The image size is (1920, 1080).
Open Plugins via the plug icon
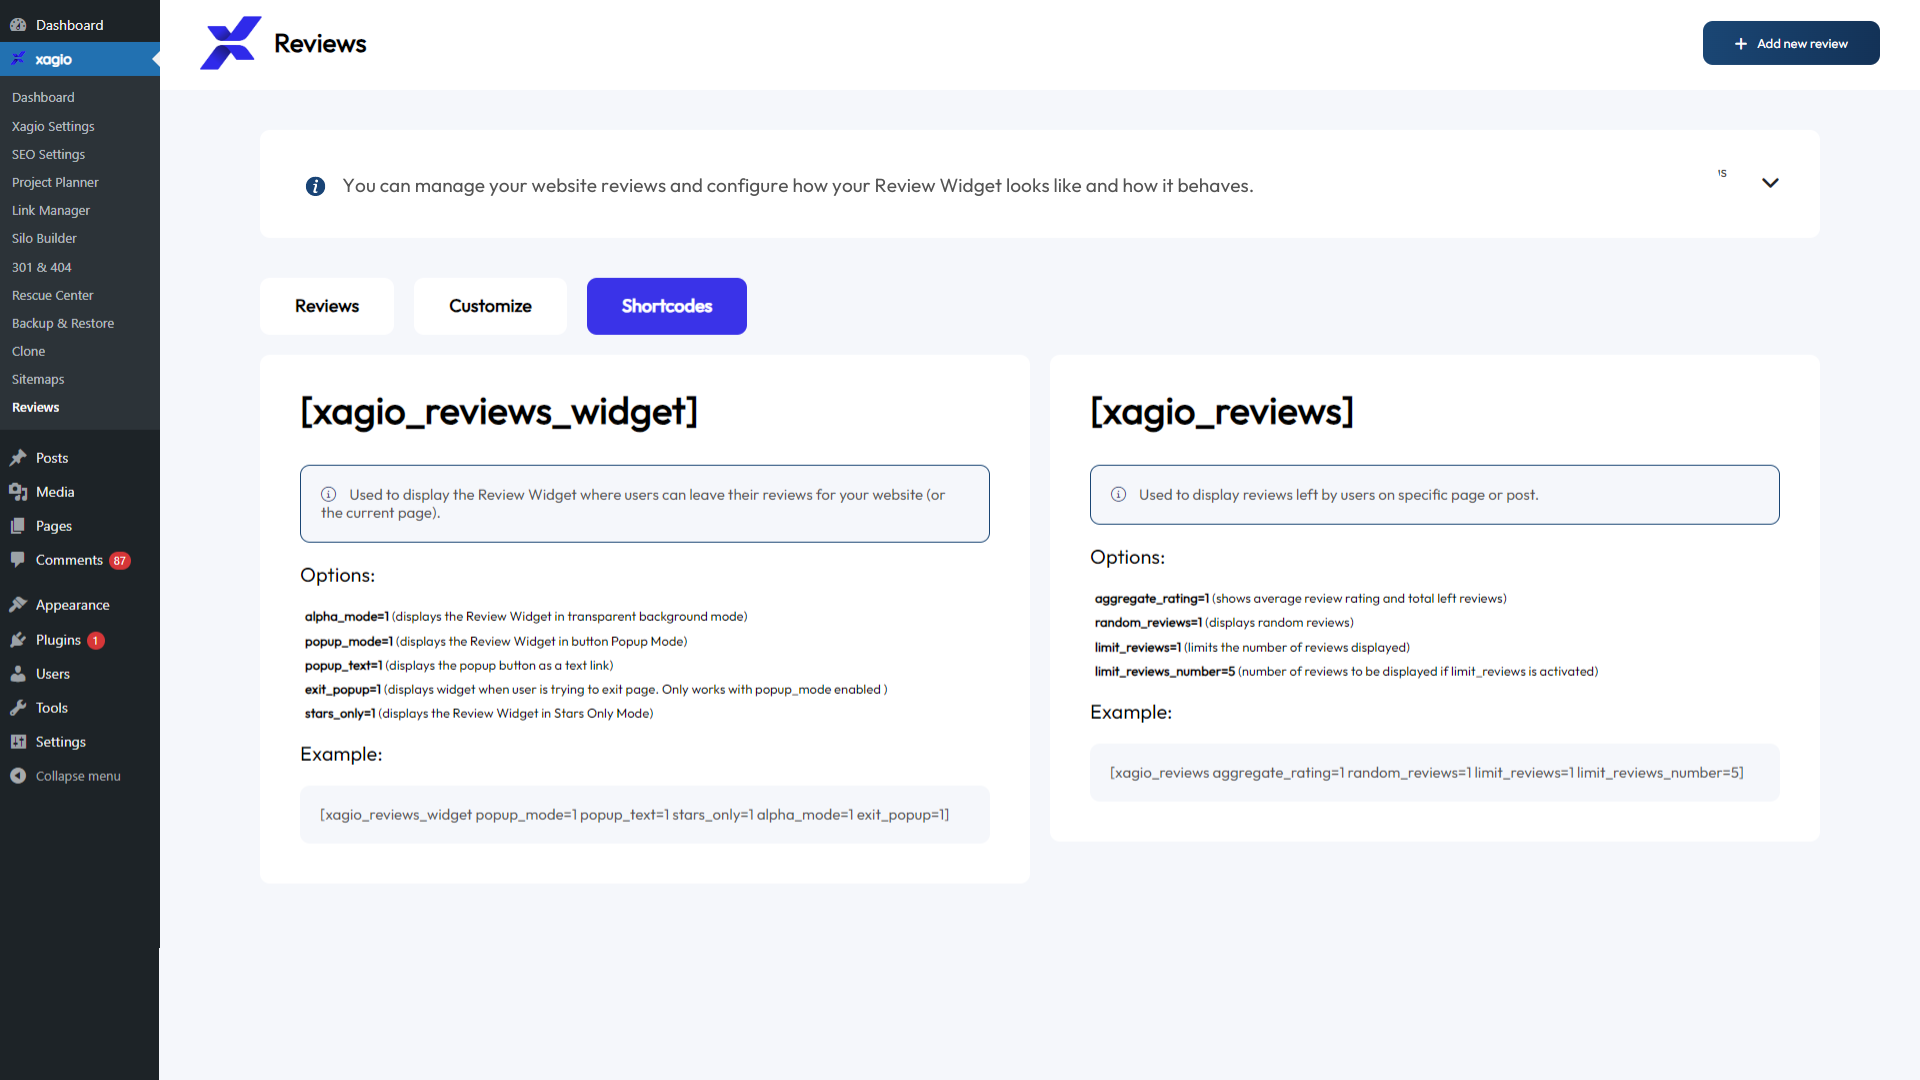click(18, 639)
